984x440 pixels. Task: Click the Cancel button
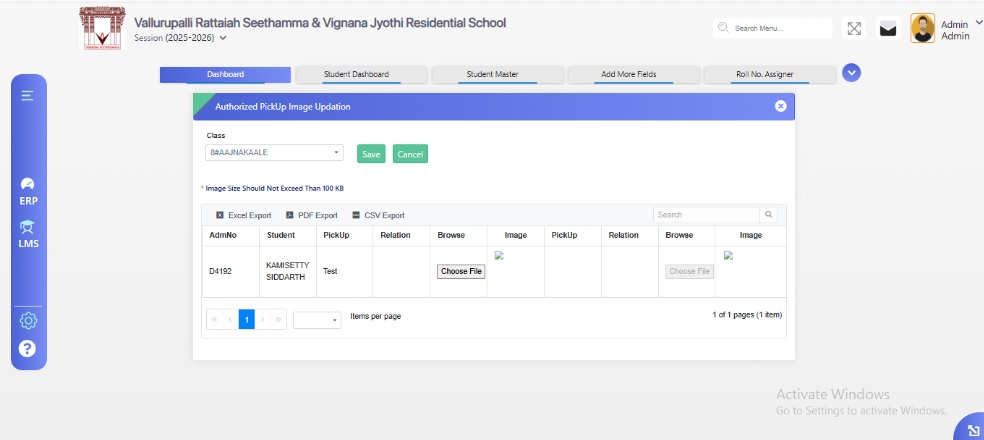pos(410,154)
